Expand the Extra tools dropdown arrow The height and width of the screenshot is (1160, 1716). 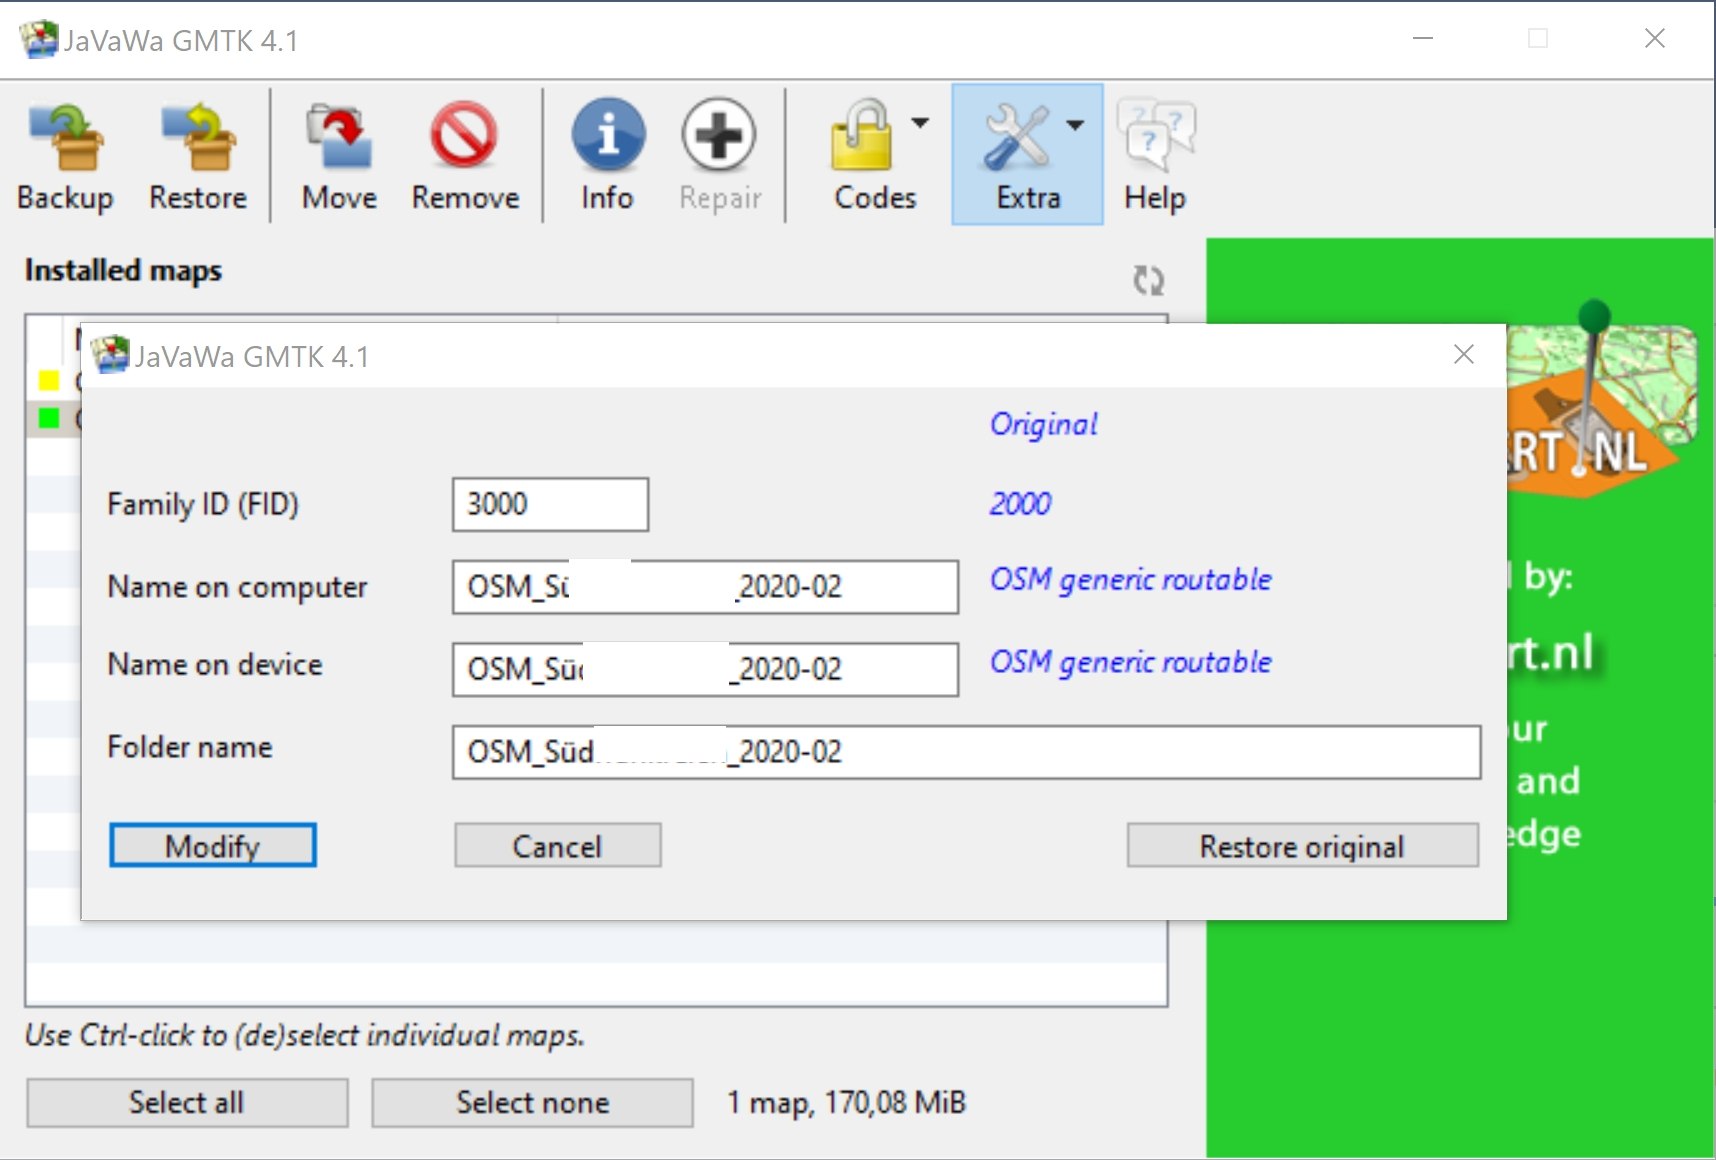[x=1075, y=125]
